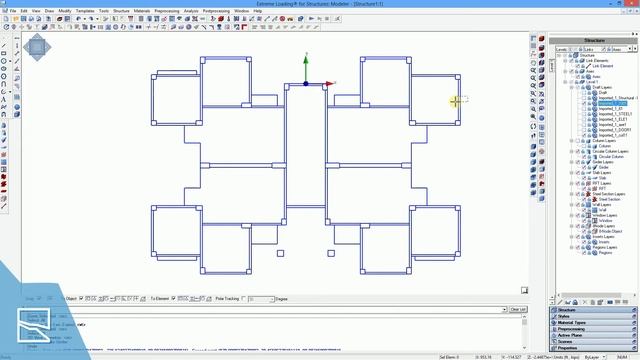640x360 pixels.
Task: Click the NUM indicator in status bar
Action: 622,357
